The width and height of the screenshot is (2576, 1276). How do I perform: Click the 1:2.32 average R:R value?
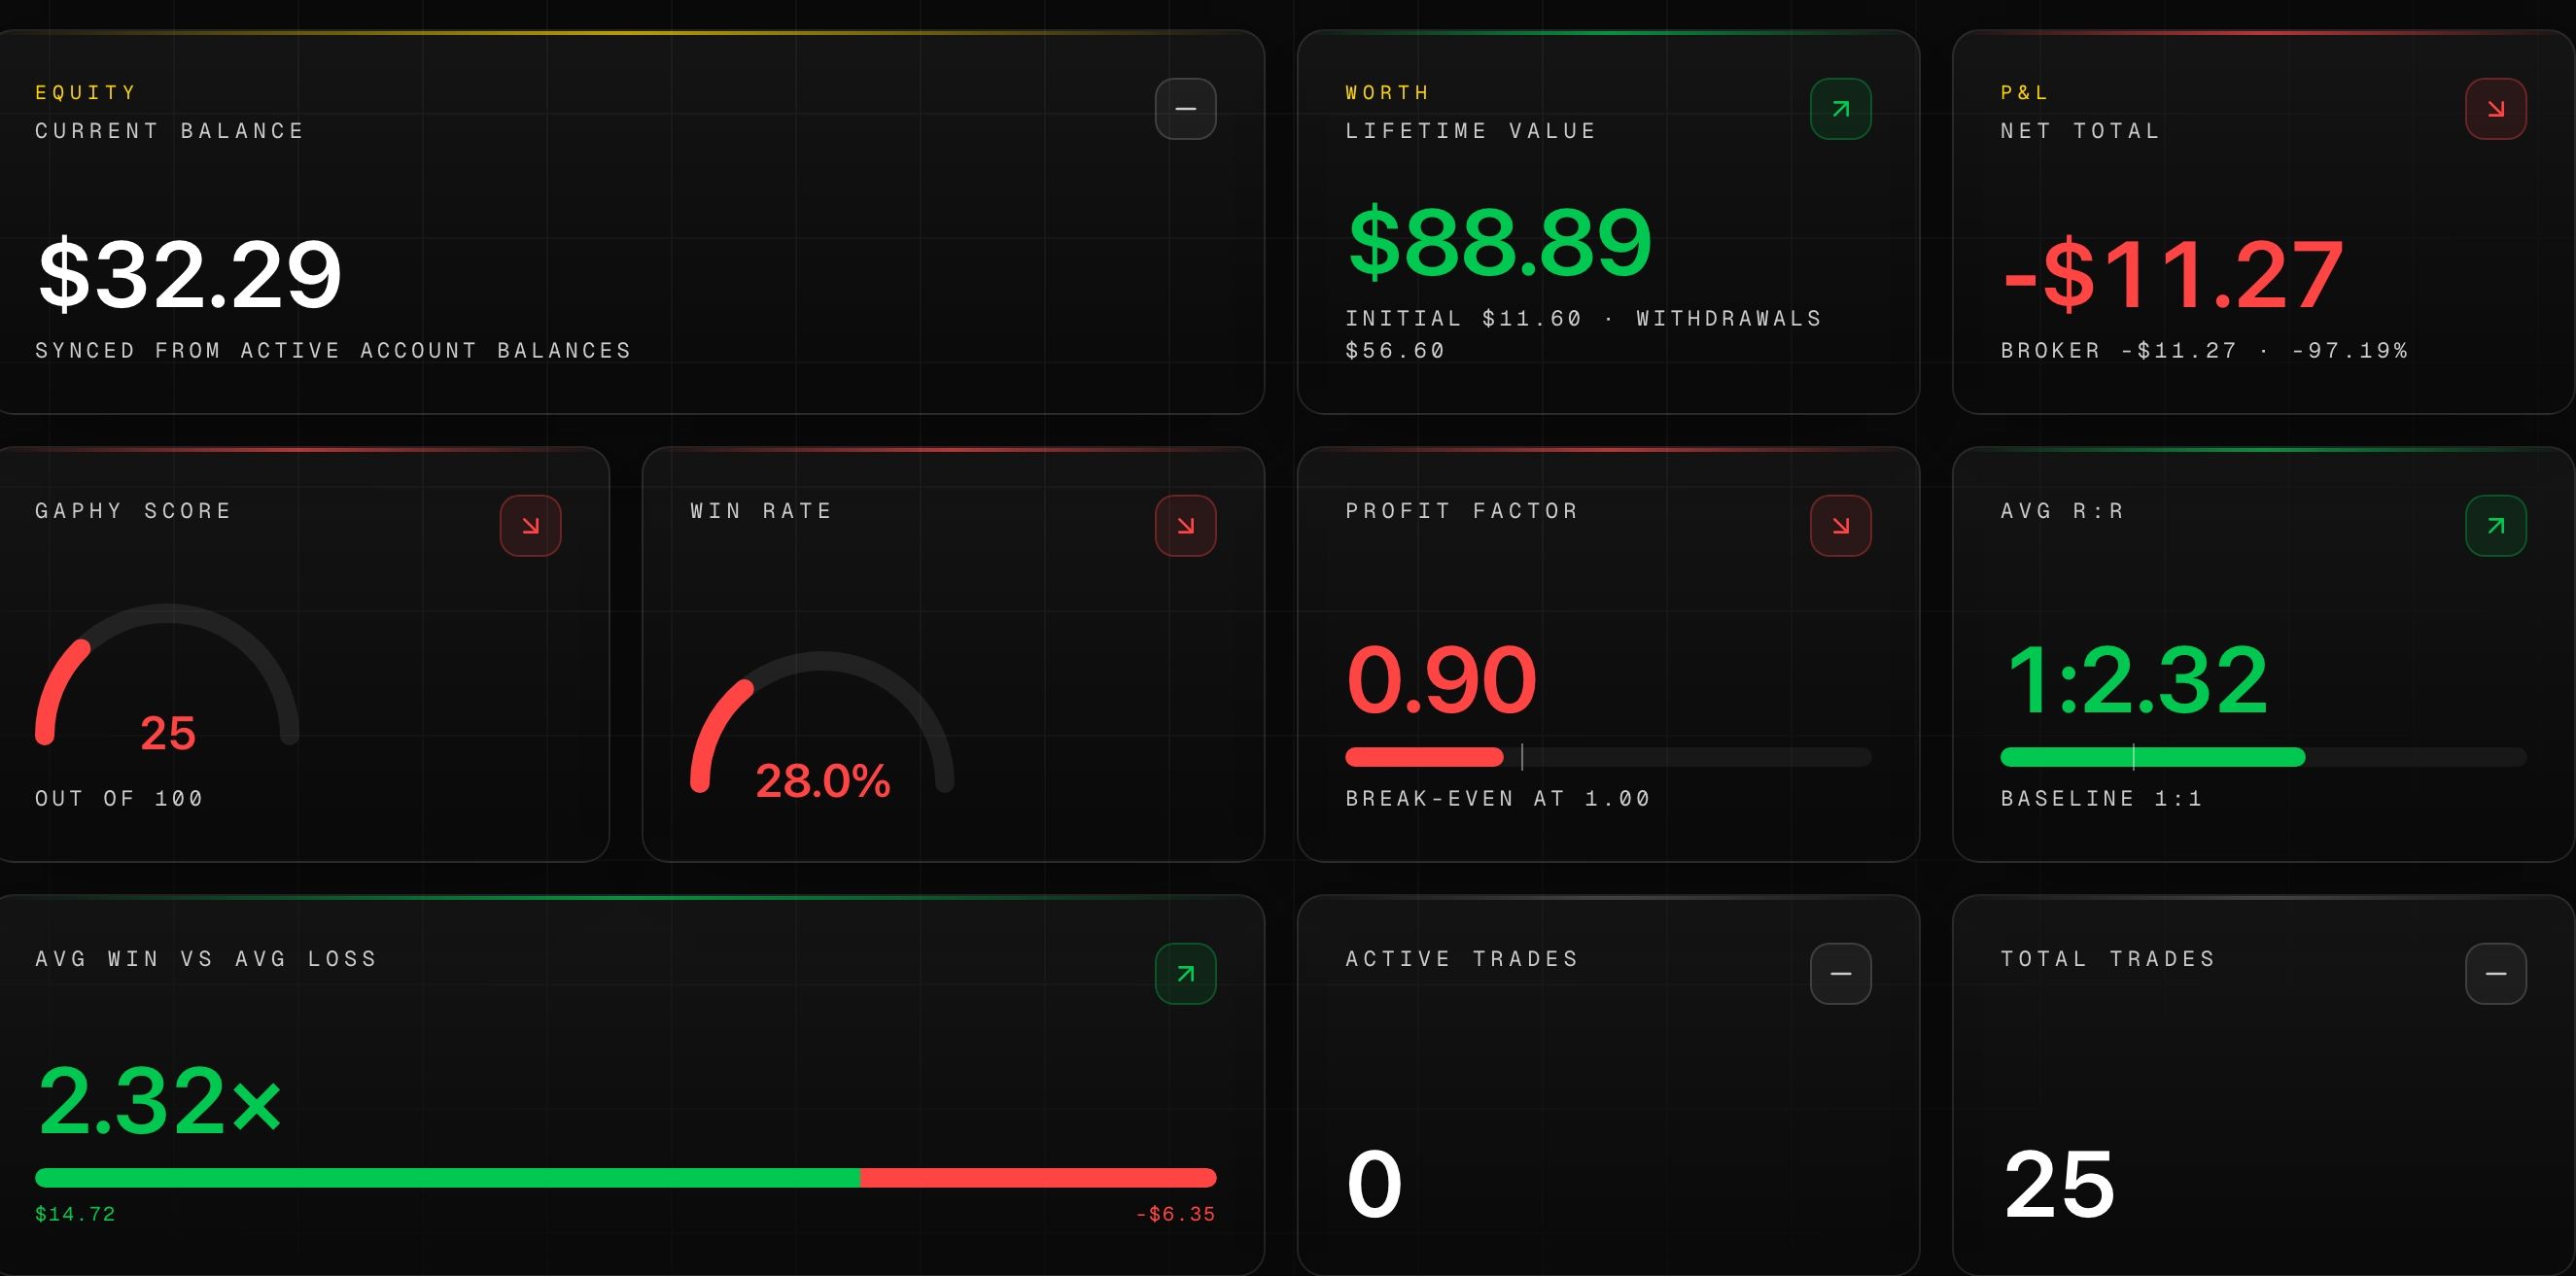click(2136, 681)
